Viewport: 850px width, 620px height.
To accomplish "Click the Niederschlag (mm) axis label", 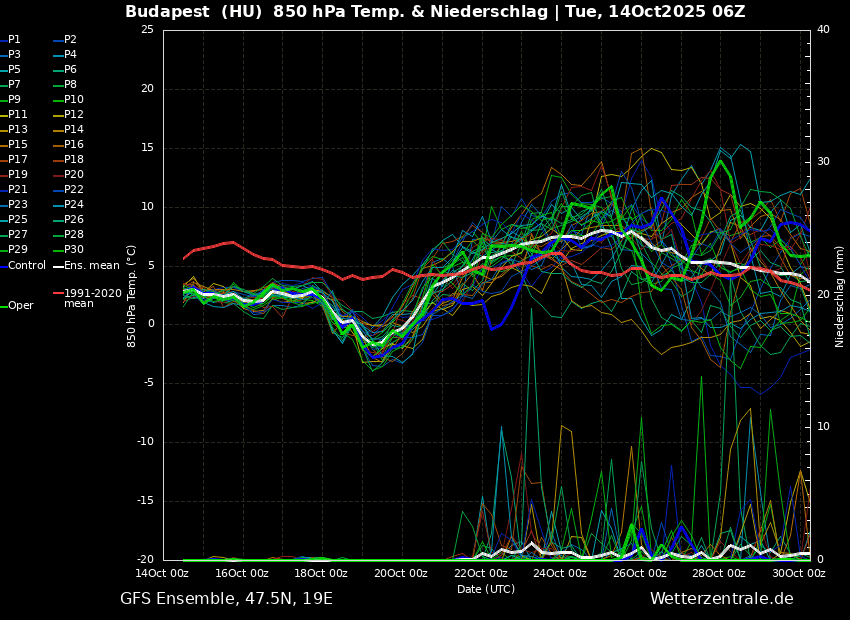I will pyautogui.click(x=840, y=296).
